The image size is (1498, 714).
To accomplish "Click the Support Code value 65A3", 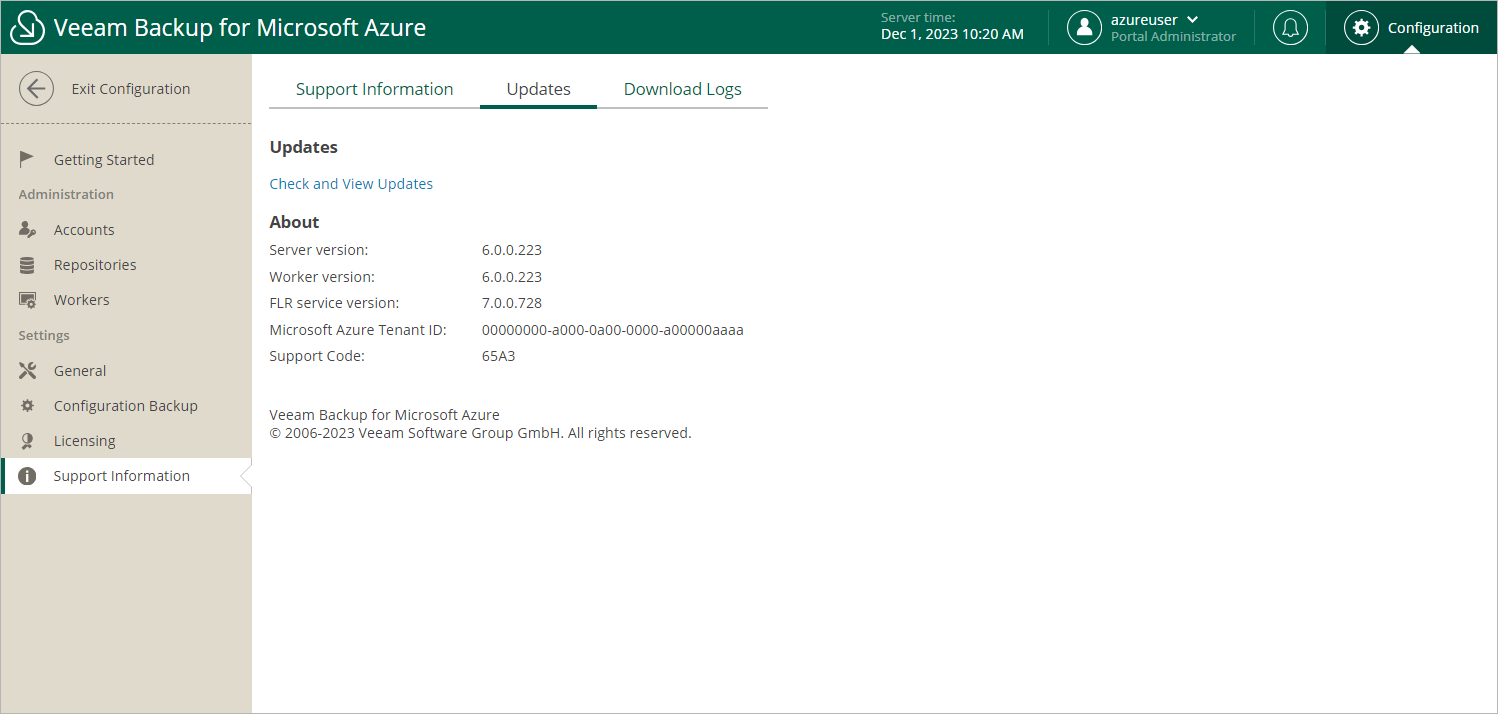I will click(499, 356).
